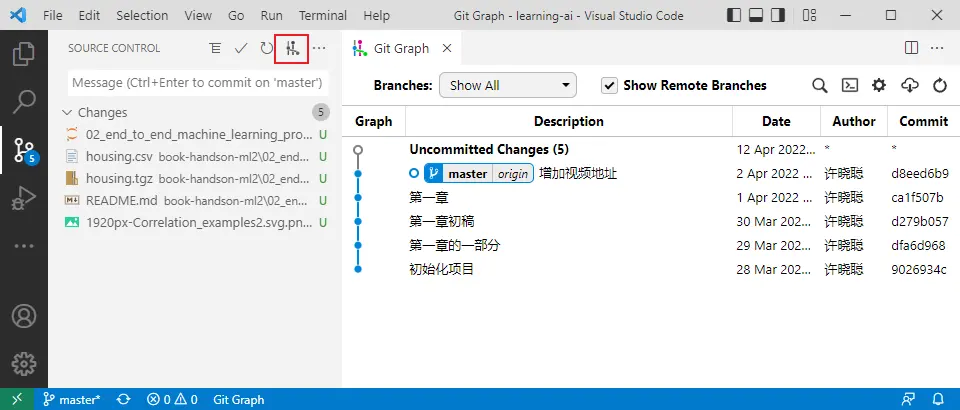The height and width of the screenshot is (410, 960).
Task: Open terminal from Git Graph toolbar
Action: coord(849,86)
